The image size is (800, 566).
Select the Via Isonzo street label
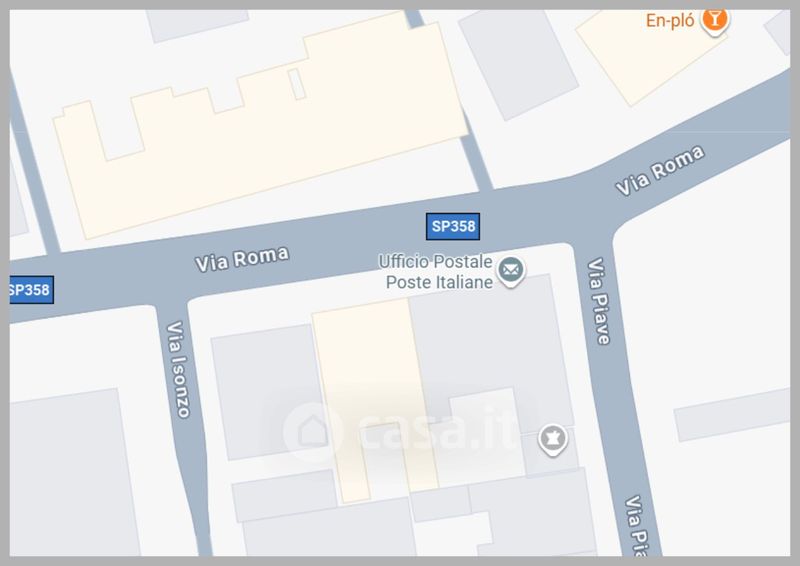178,369
